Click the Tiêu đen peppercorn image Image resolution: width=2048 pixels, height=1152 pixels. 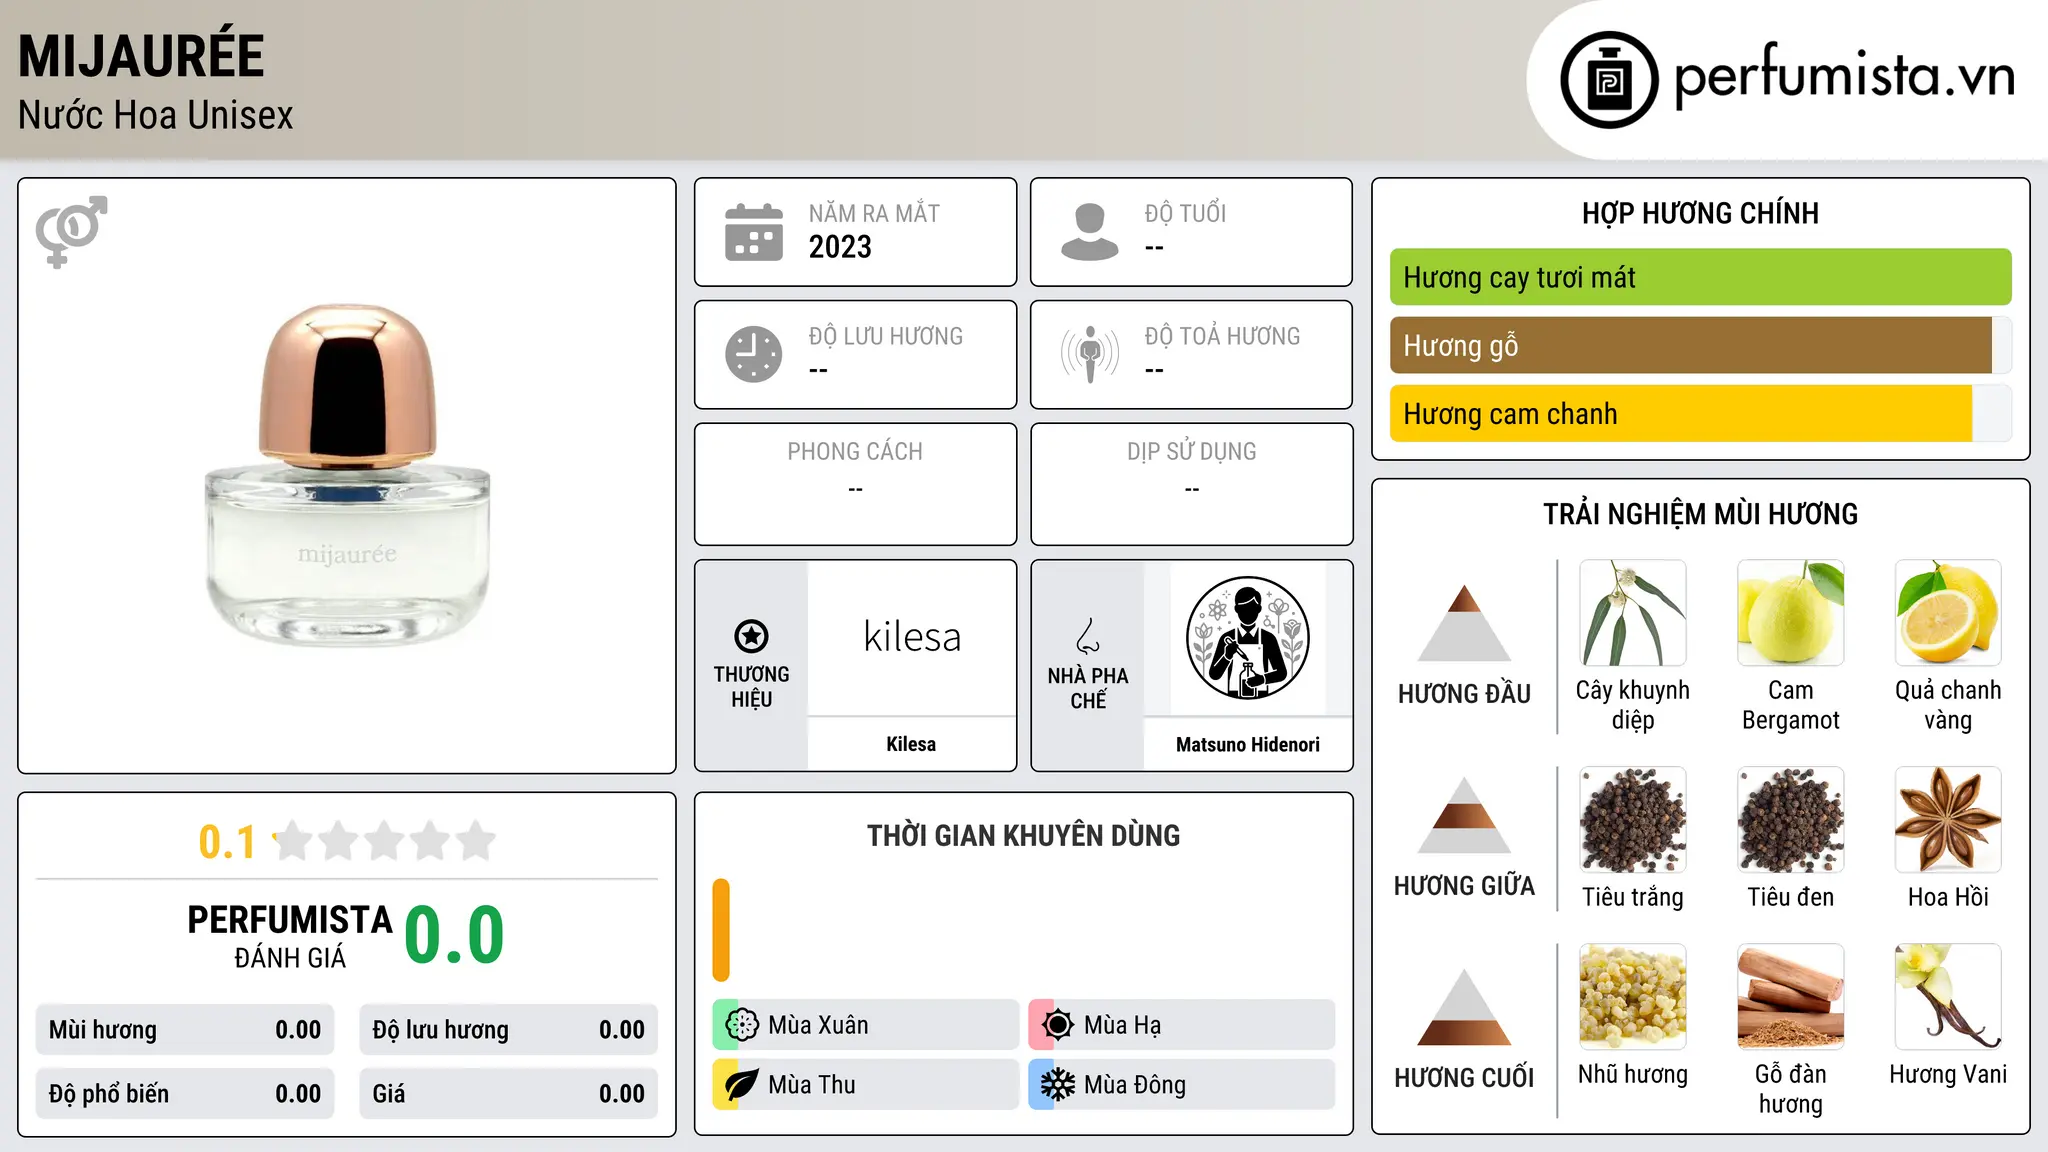click(1790, 820)
